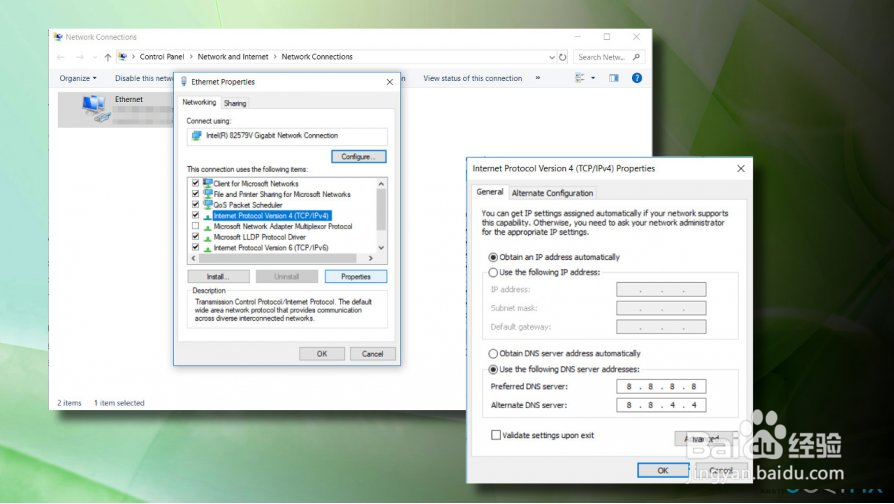
Task: Uncheck Client for Microsoft Networks
Action: [196, 184]
